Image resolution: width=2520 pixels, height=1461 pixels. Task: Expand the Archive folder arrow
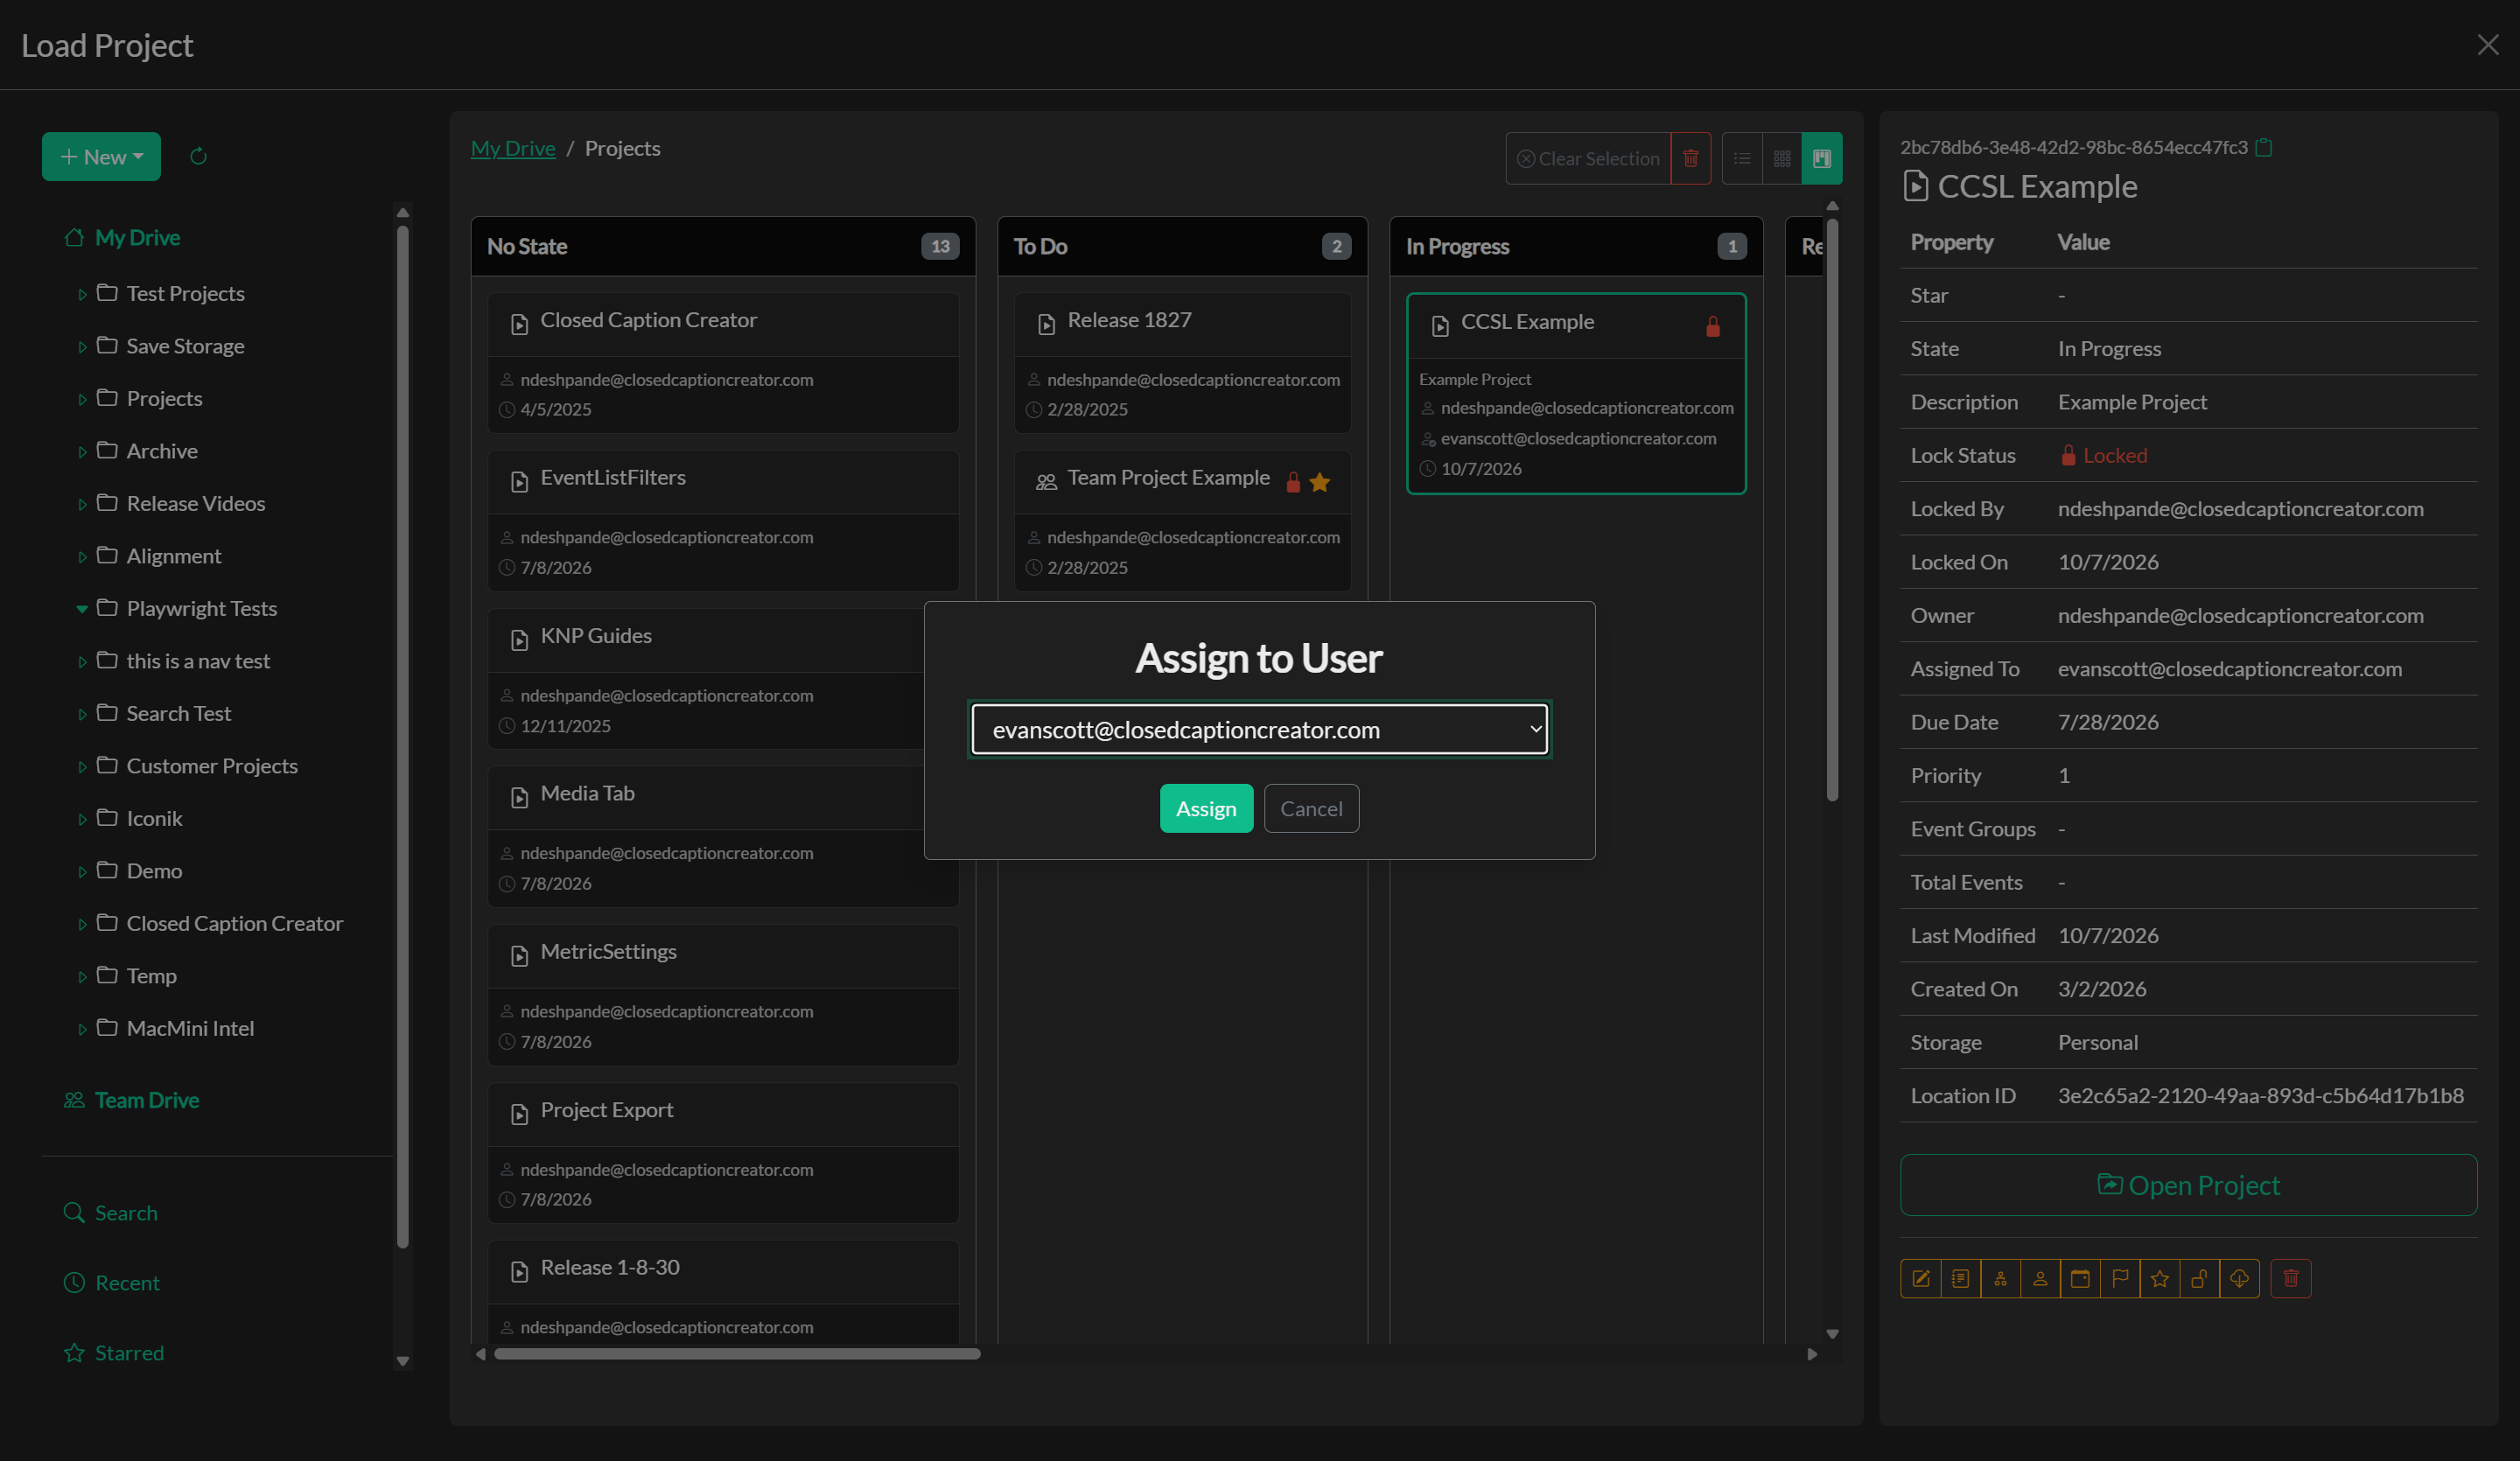(82, 452)
